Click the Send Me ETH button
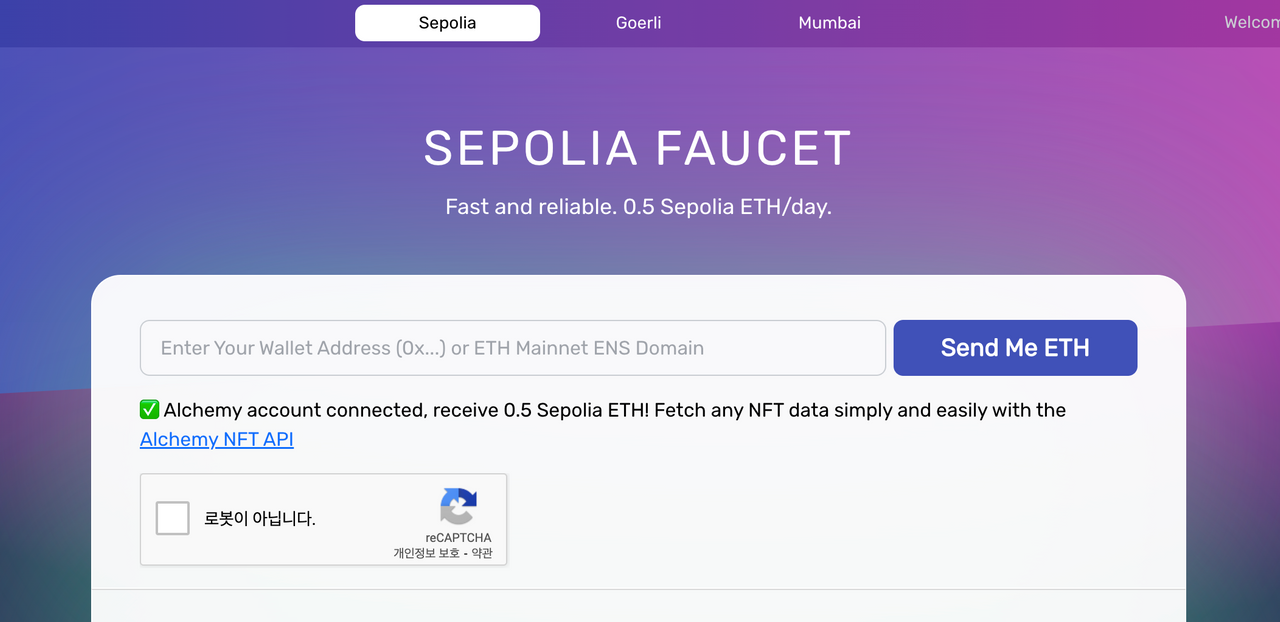The image size is (1280, 622). [1015, 348]
